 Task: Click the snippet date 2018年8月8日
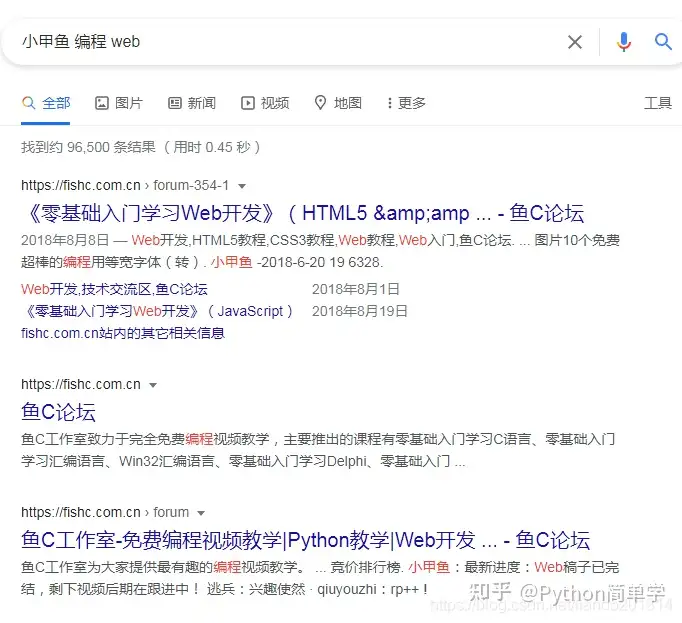pos(65,240)
